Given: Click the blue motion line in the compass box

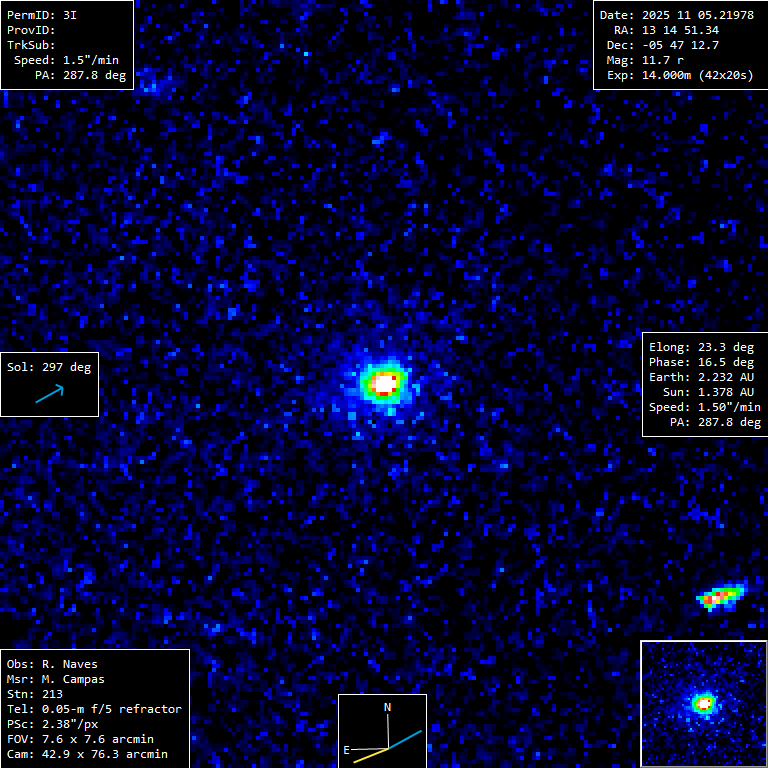Looking at the screenshot, I should [x=406, y=740].
